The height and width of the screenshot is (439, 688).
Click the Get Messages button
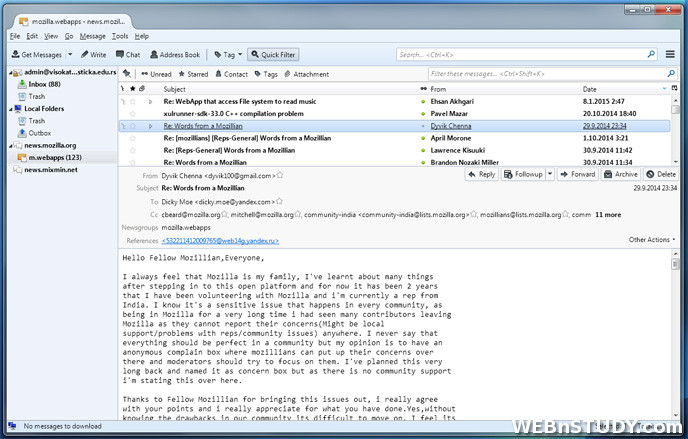pos(37,55)
